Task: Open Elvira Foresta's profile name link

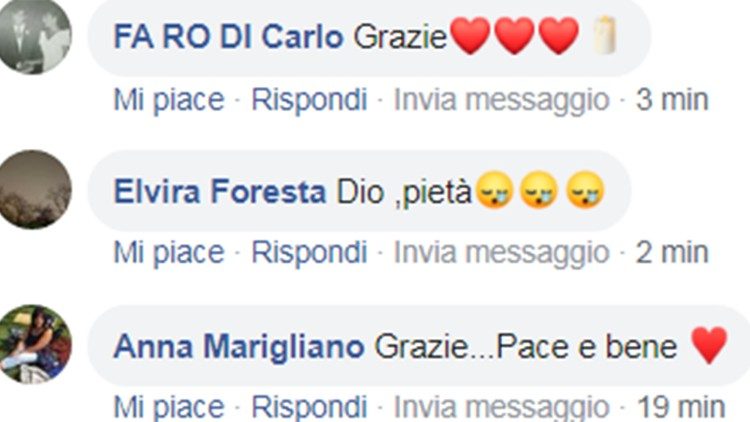Action: point(220,191)
